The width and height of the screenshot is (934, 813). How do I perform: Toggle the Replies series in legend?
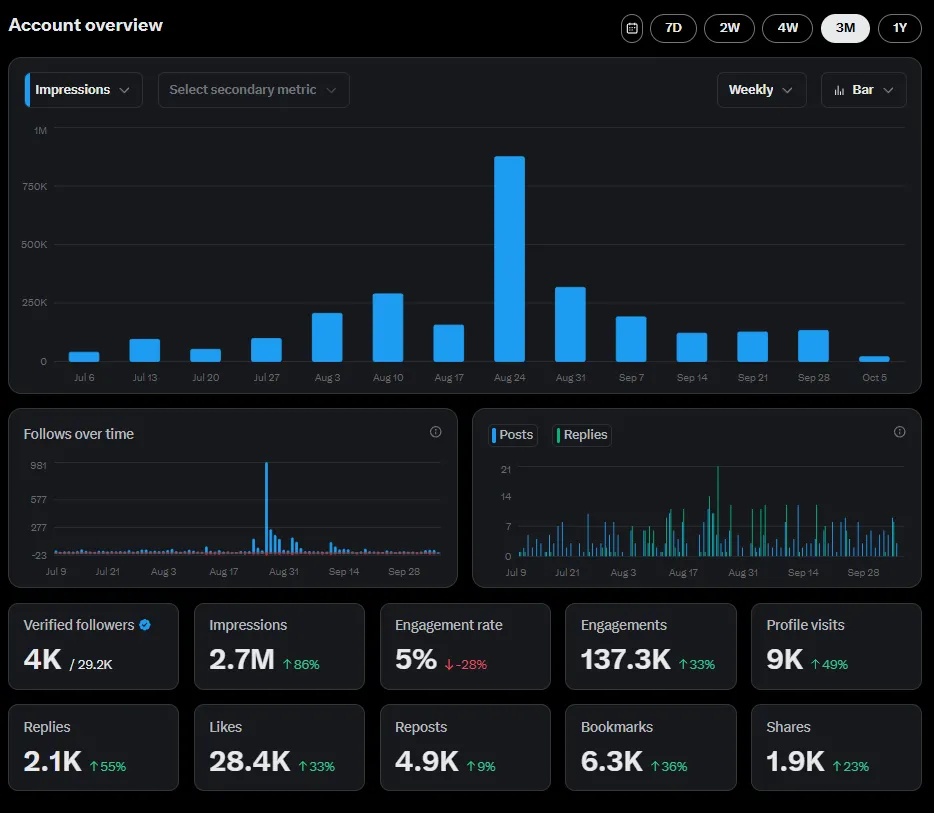(x=582, y=435)
